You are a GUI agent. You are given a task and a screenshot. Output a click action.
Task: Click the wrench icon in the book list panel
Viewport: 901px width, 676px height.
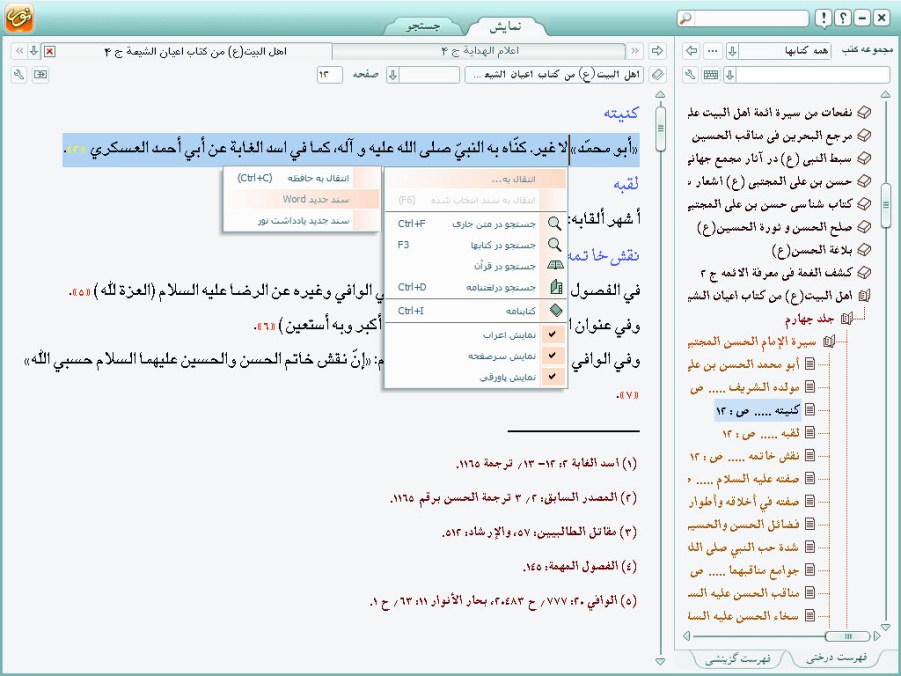coord(691,75)
